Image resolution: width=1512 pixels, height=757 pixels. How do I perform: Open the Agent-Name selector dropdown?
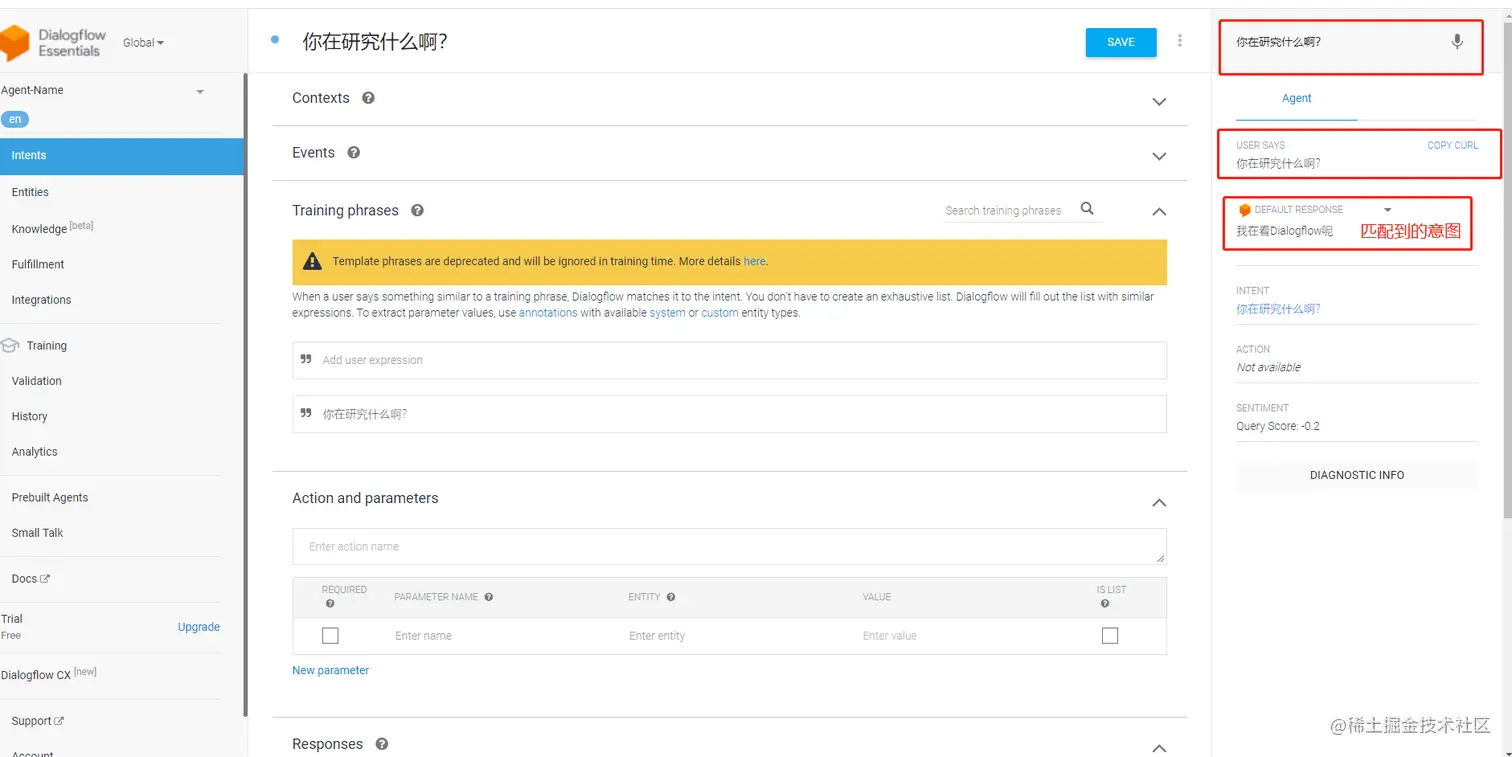pyautogui.click(x=200, y=91)
